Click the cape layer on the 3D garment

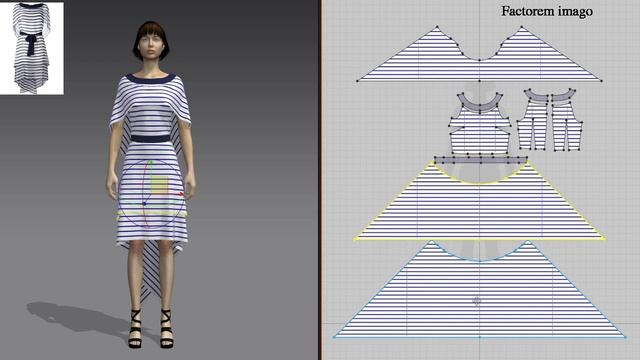click(x=150, y=96)
